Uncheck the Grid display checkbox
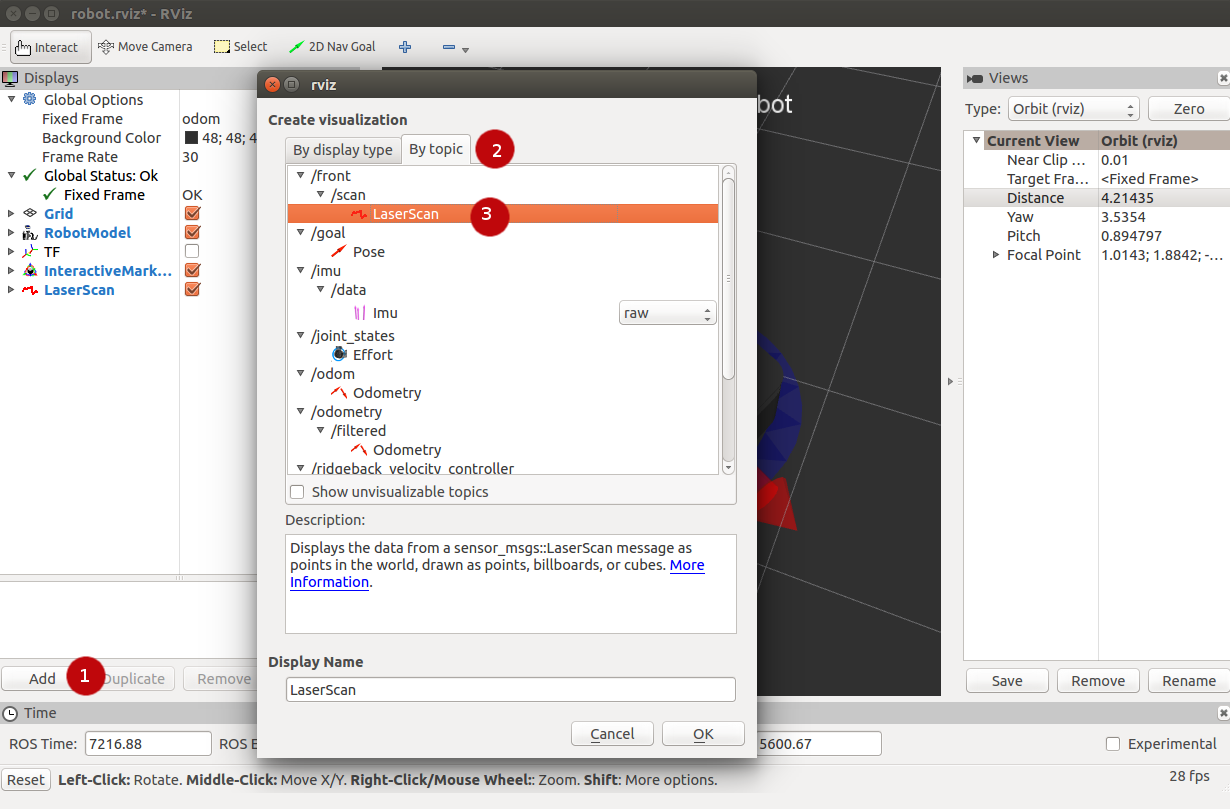This screenshot has width=1230, height=809. coord(193,214)
